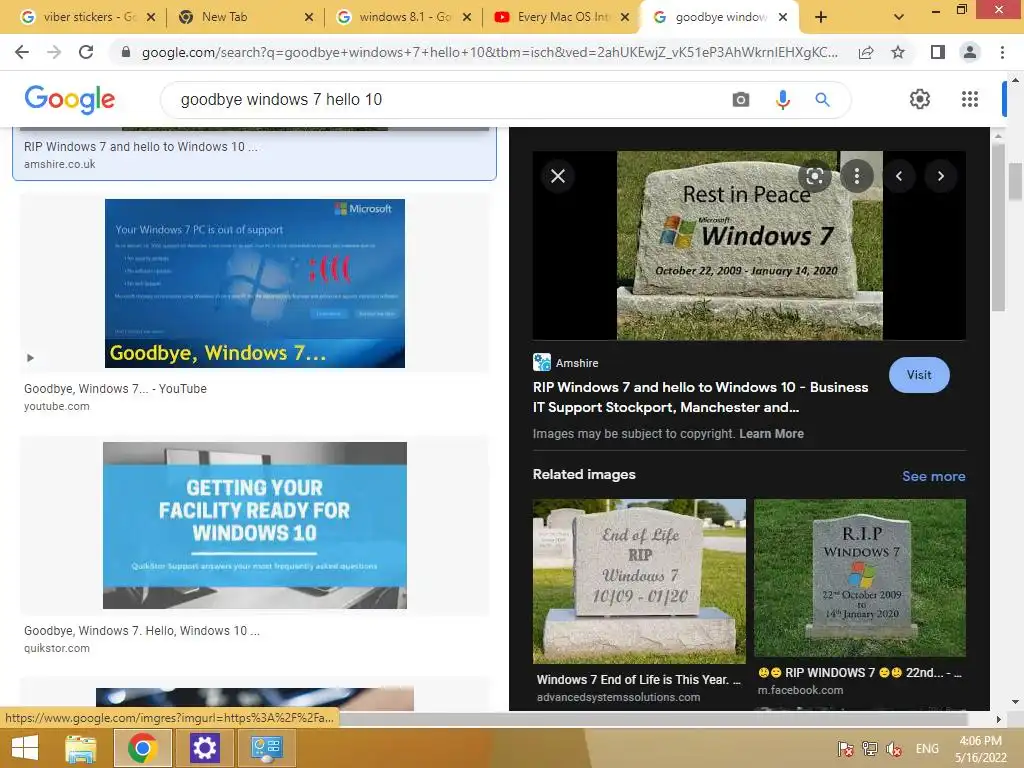The image size is (1024, 768).
Task: Select Getting Your Facility Ready for Windows 10 image
Action: [x=255, y=525]
